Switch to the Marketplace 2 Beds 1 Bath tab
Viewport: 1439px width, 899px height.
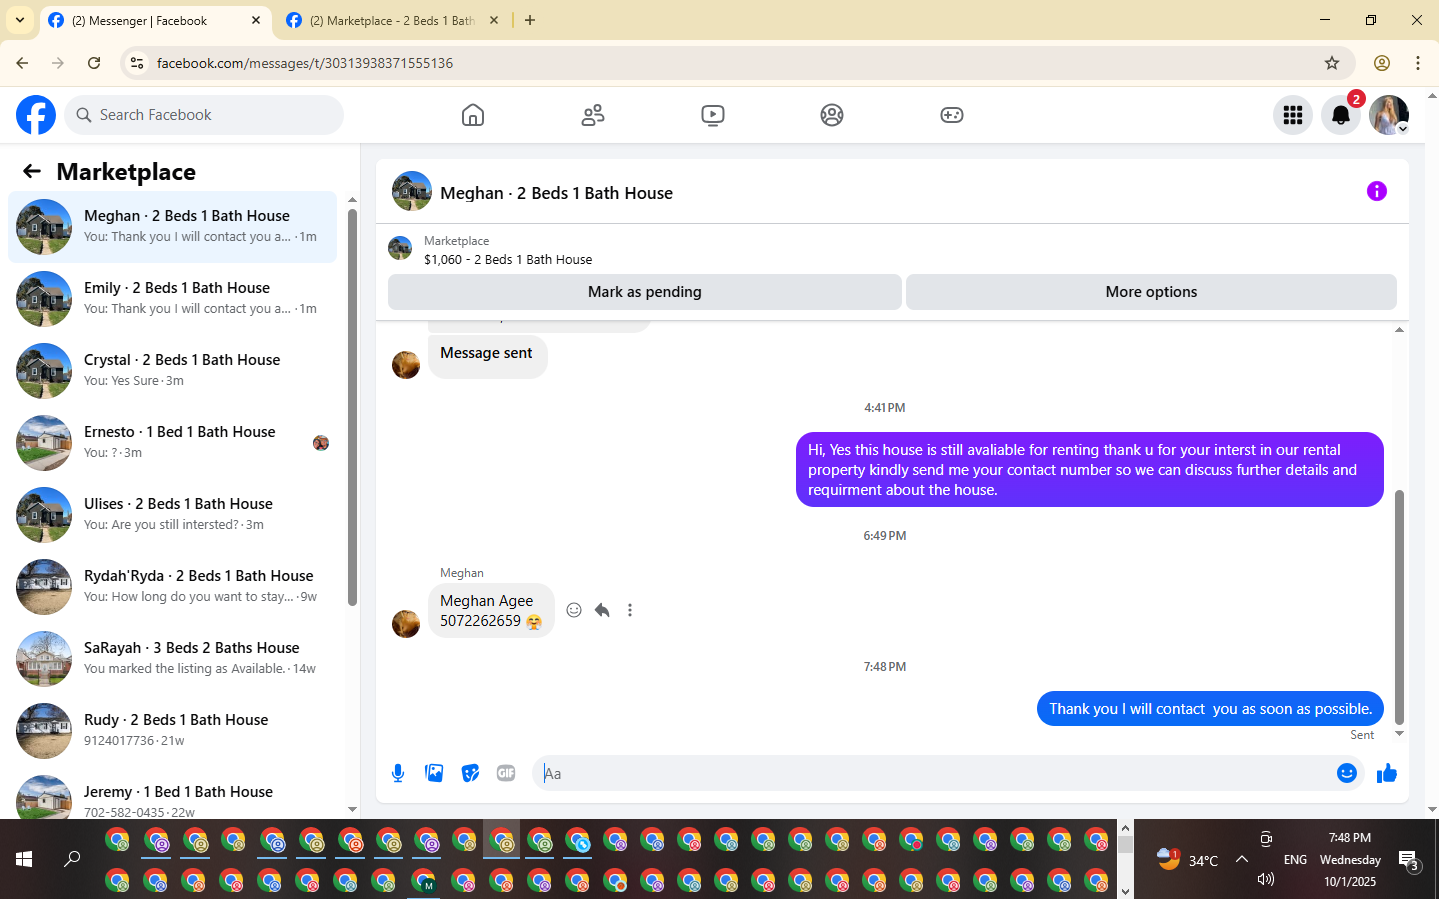(x=392, y=21)
